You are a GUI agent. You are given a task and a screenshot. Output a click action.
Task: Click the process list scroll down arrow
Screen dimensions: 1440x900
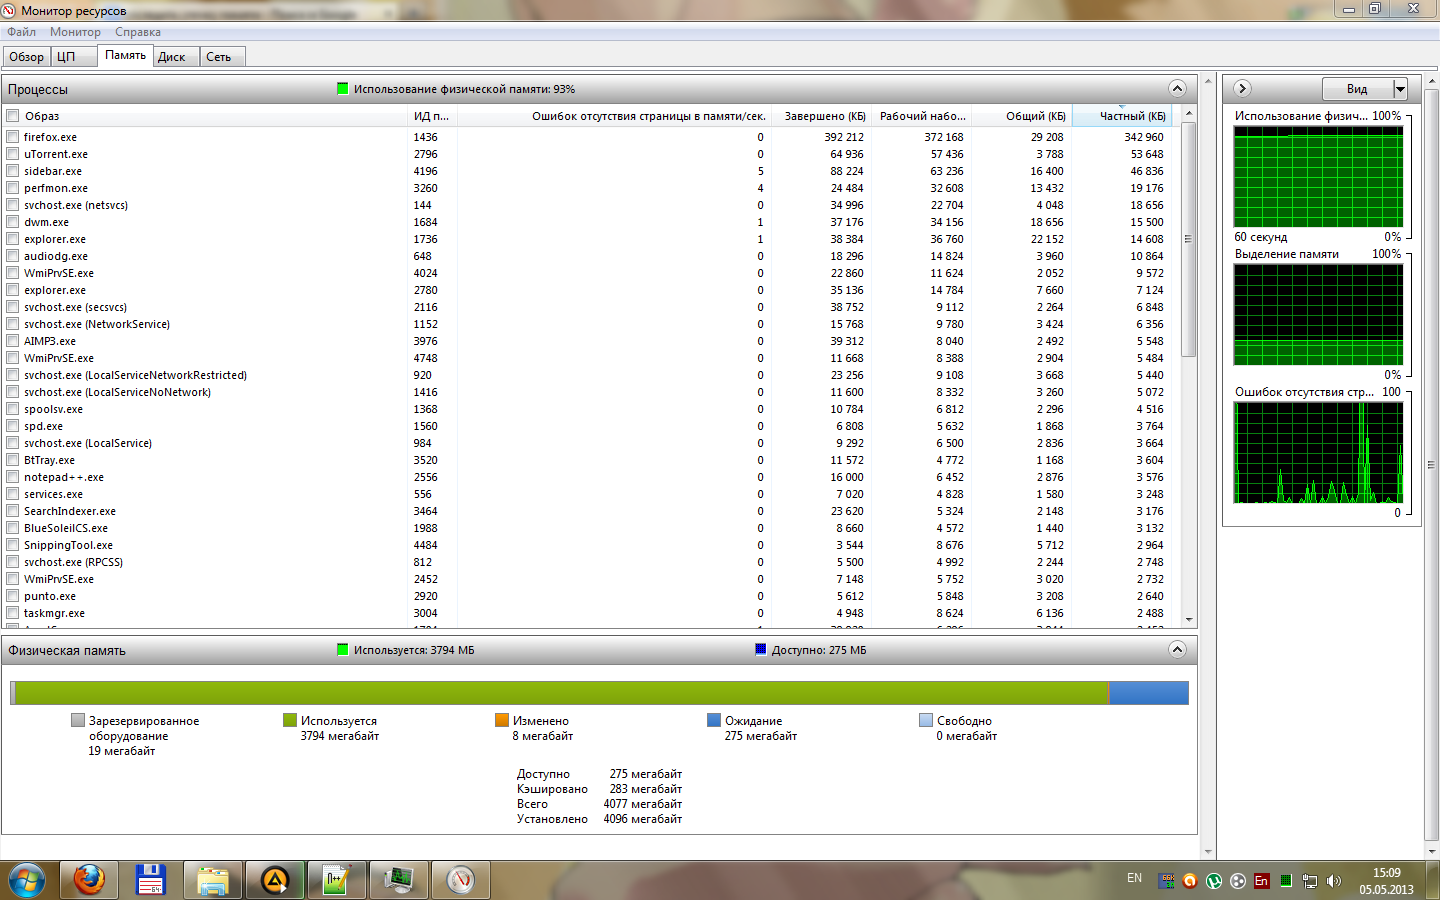click(x=1189, y=620)
